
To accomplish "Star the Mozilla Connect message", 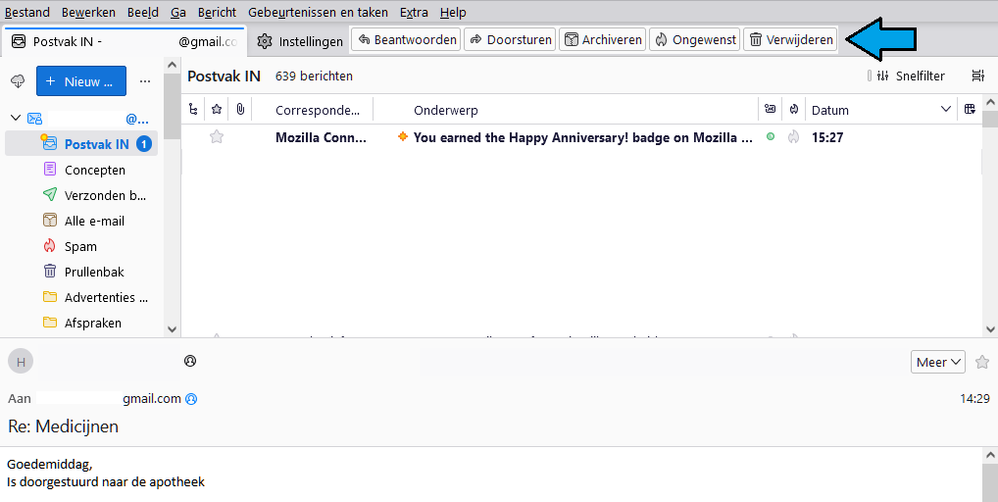I will click(x=216, y=138).
